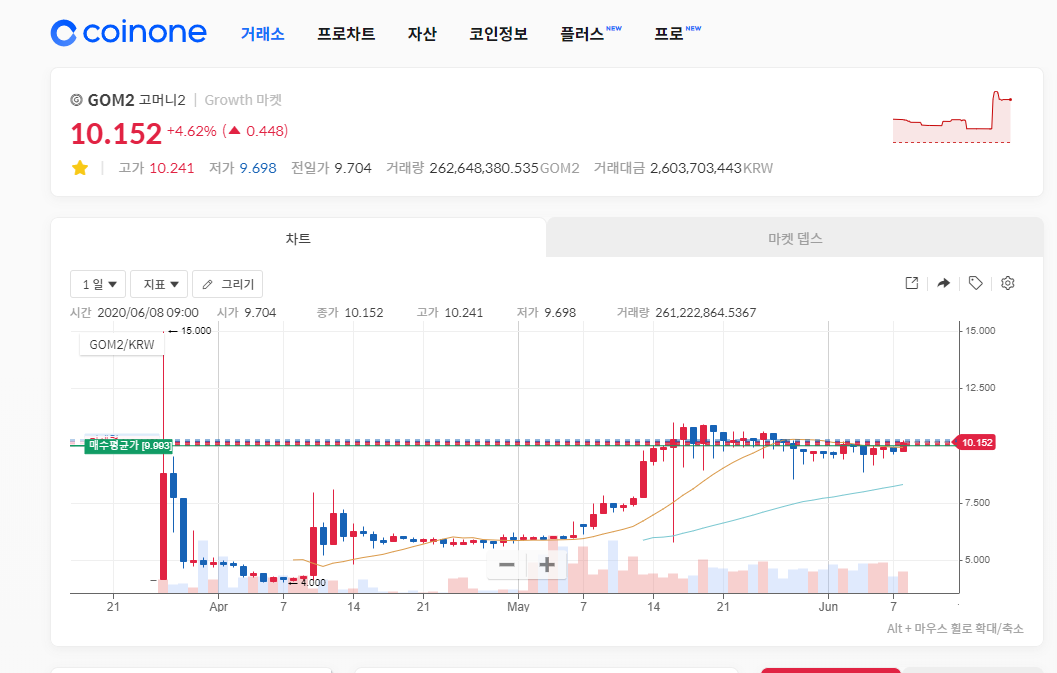Screen dimensions: 1057x673
Task: Open the 프로차트 menu
Action: click(346, 34)
